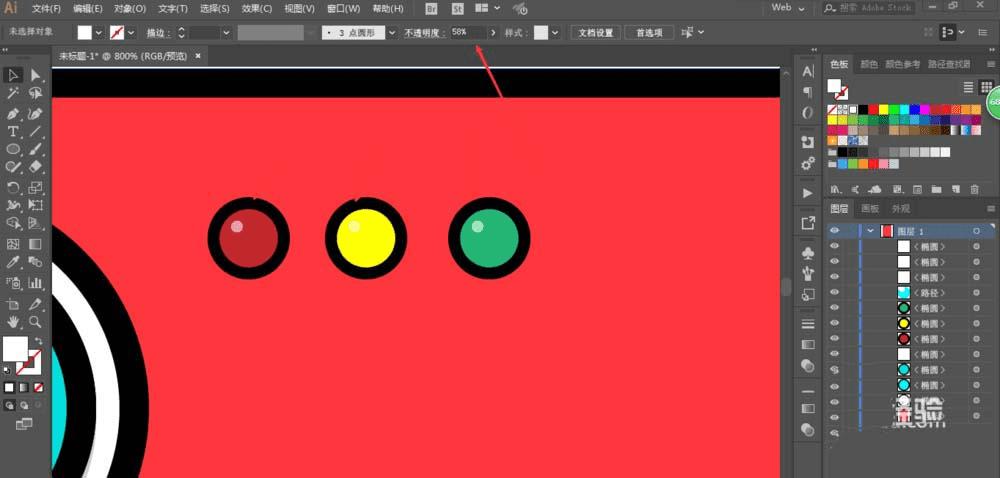Viewport: 1000px width, 478px height.
Task: Click the delete swatch trash icon
Action: [x=974, y=189]
